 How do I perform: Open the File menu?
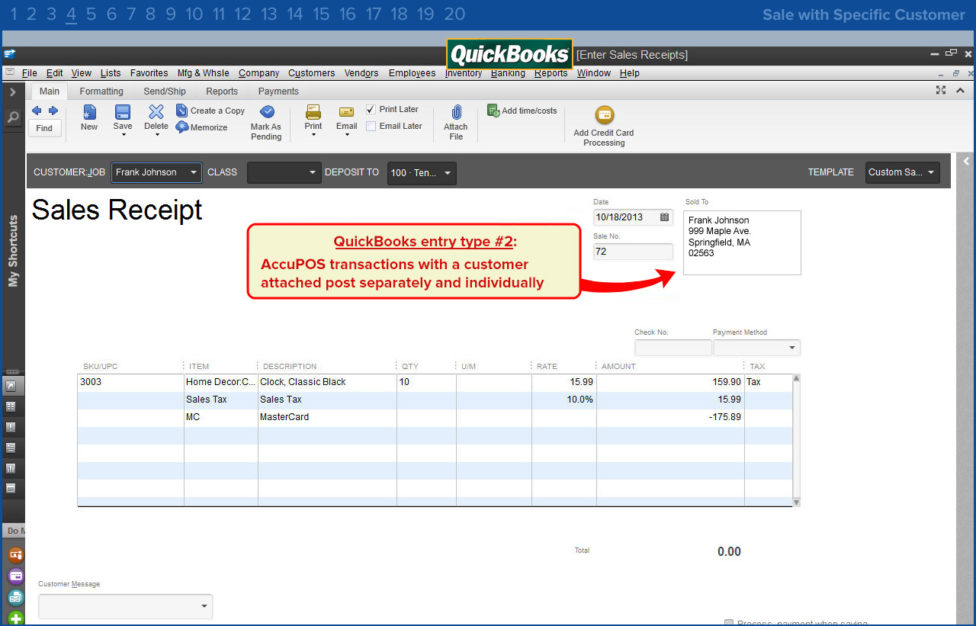click(29, 73)
